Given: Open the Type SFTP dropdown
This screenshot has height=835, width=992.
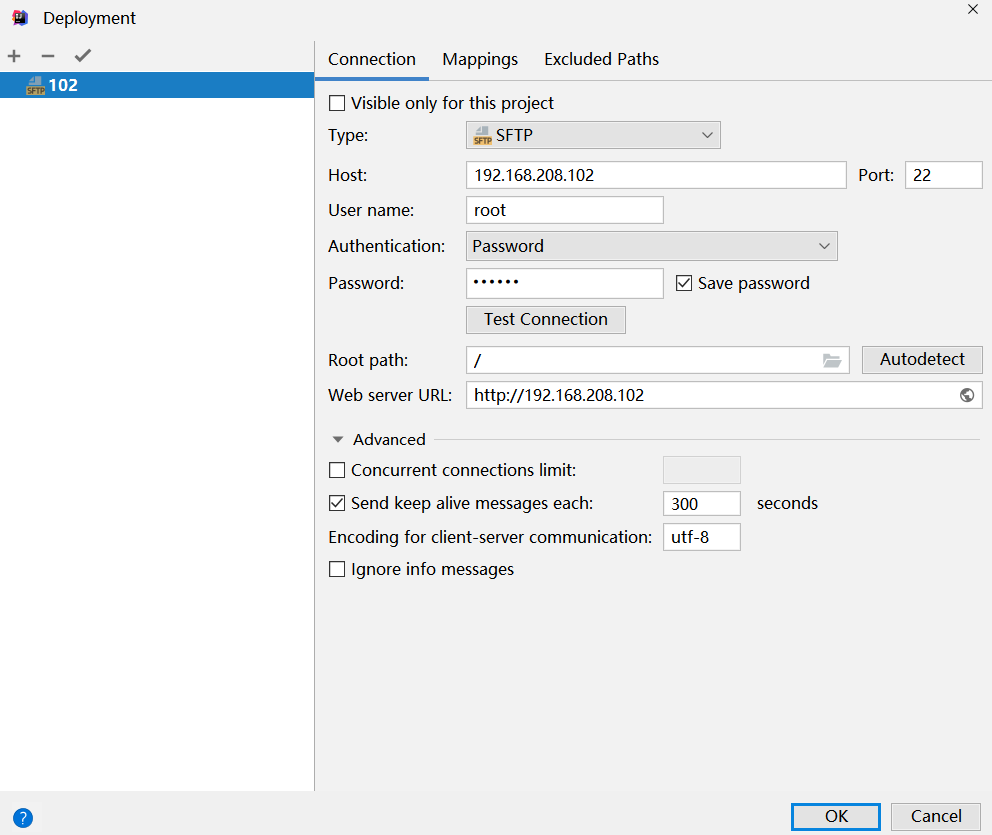Looking at the screenshot, I should 593,135.
